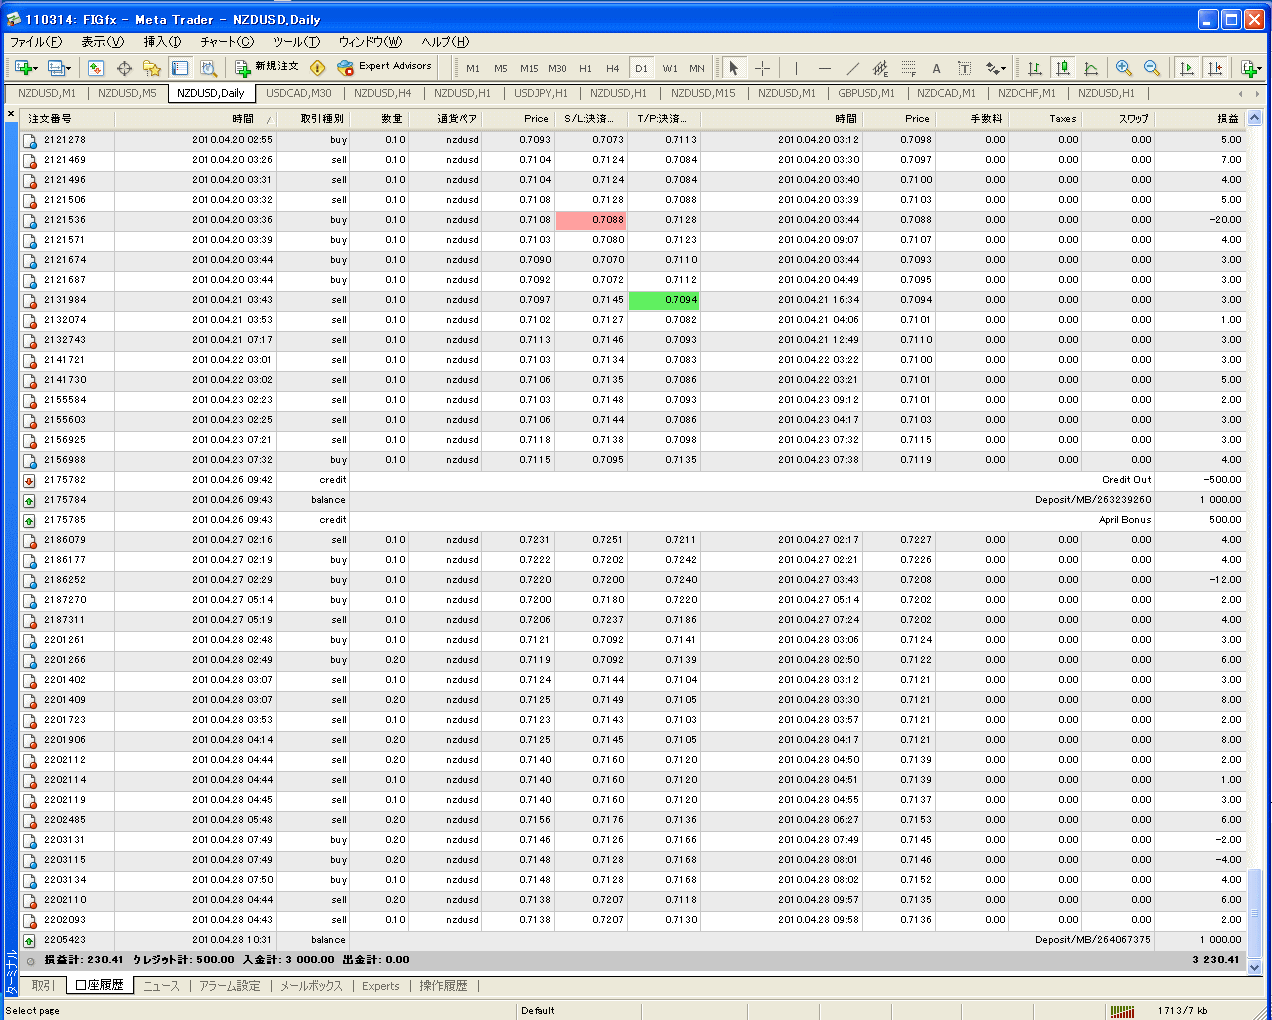1272x1020 pixels.
Task: Select the Fibonacci retracement tool
Action: point(908,68)
